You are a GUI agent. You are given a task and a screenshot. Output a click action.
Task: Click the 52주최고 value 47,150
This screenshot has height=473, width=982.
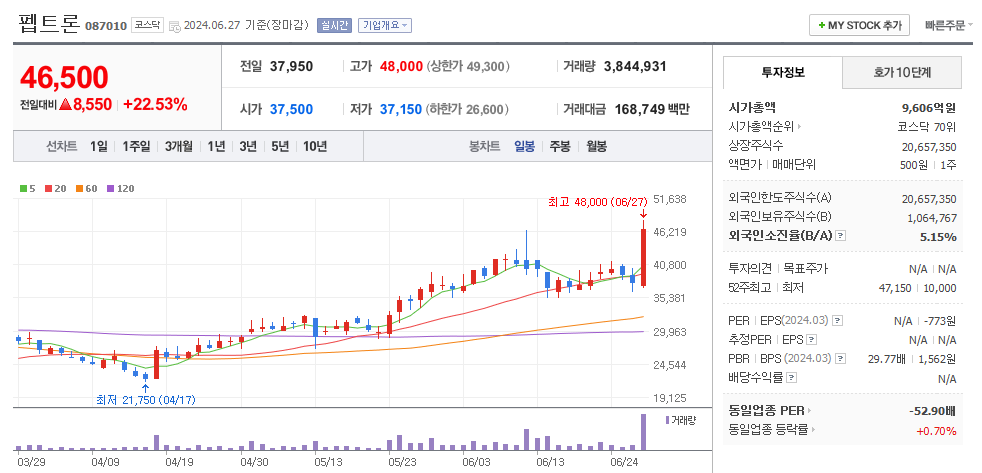[896, 288]
